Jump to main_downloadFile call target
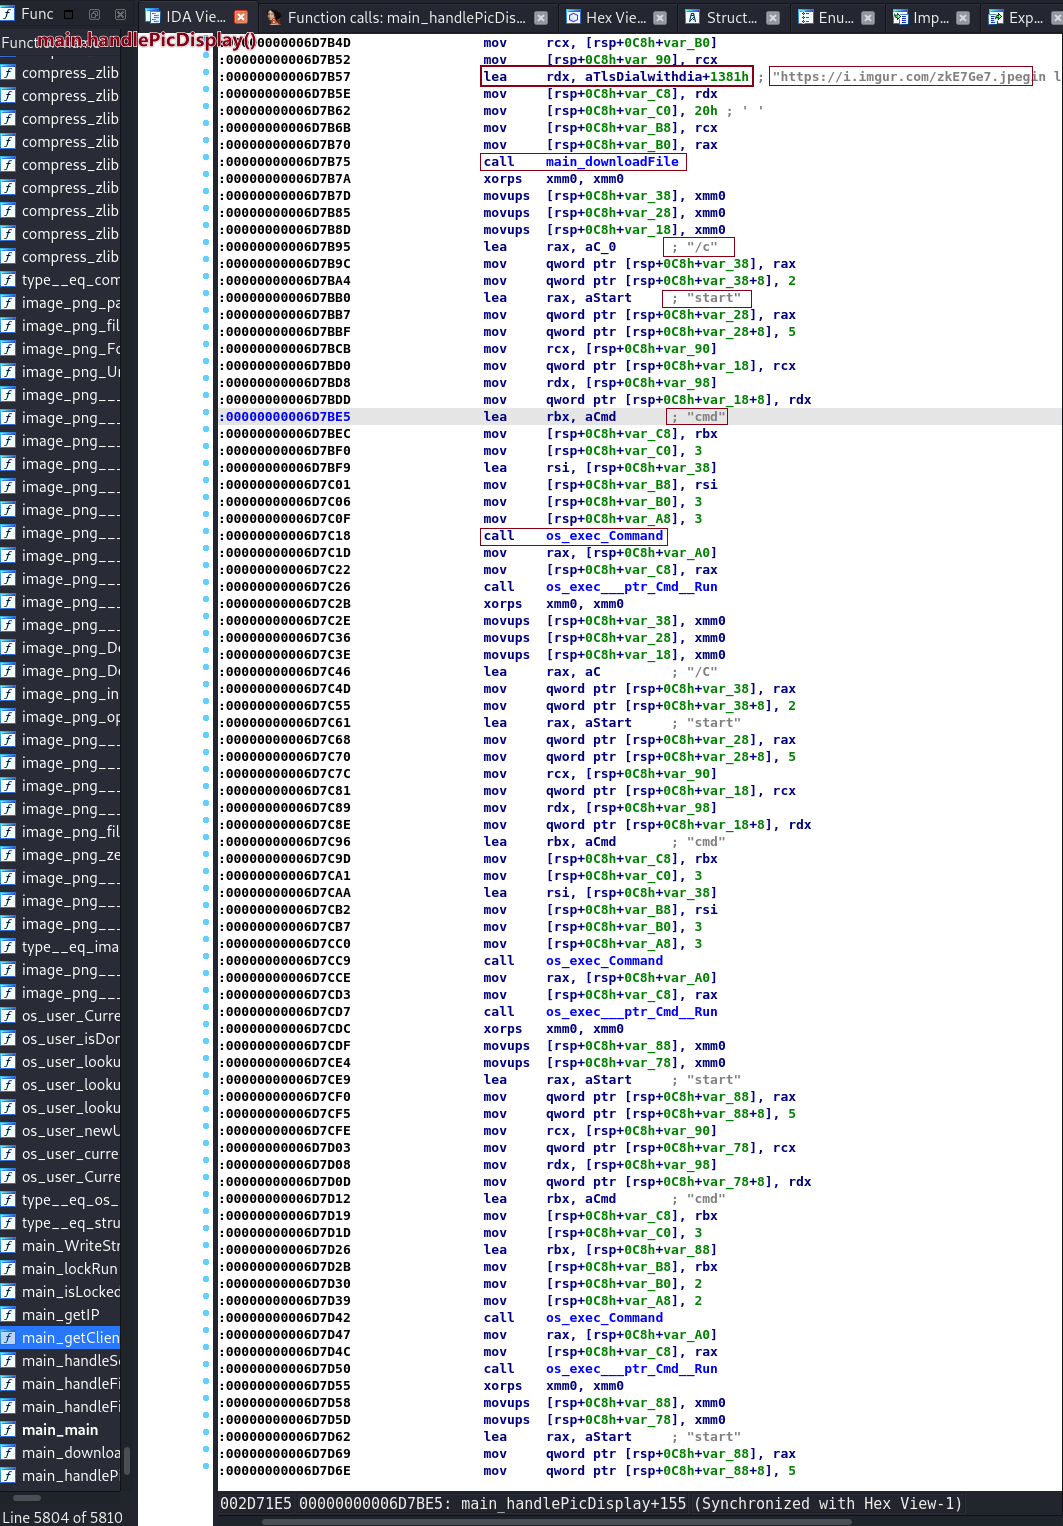 tap(611, 162)
